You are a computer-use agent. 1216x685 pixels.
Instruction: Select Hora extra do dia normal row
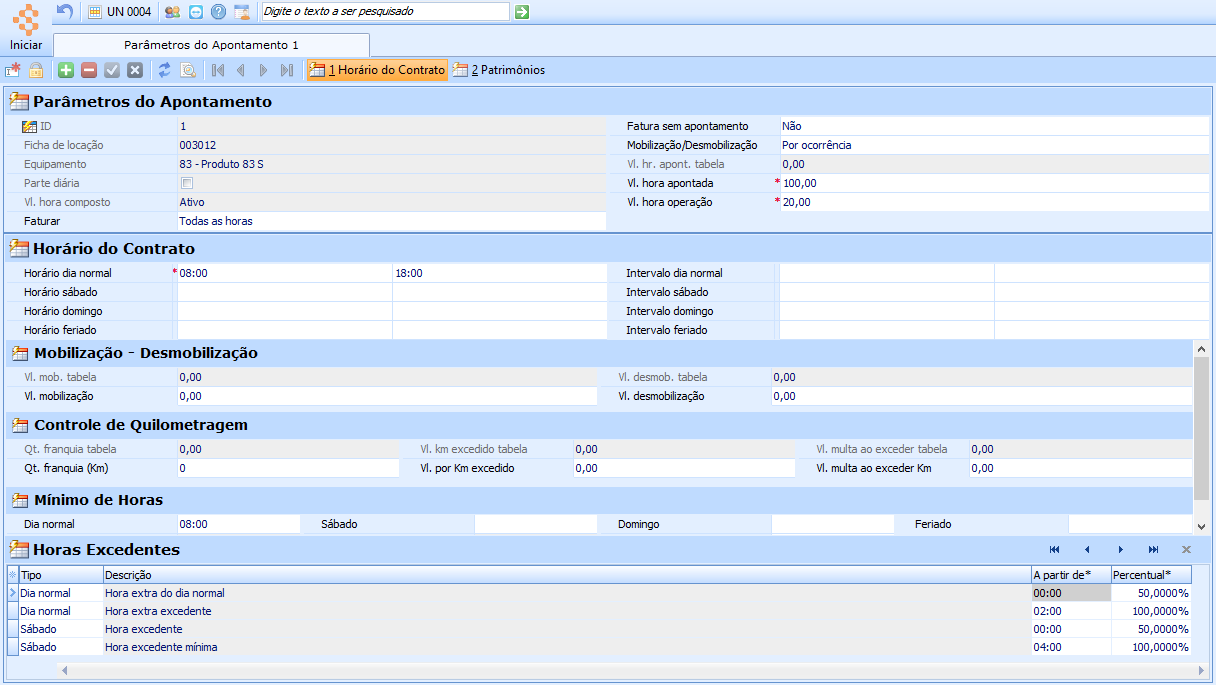600,593
